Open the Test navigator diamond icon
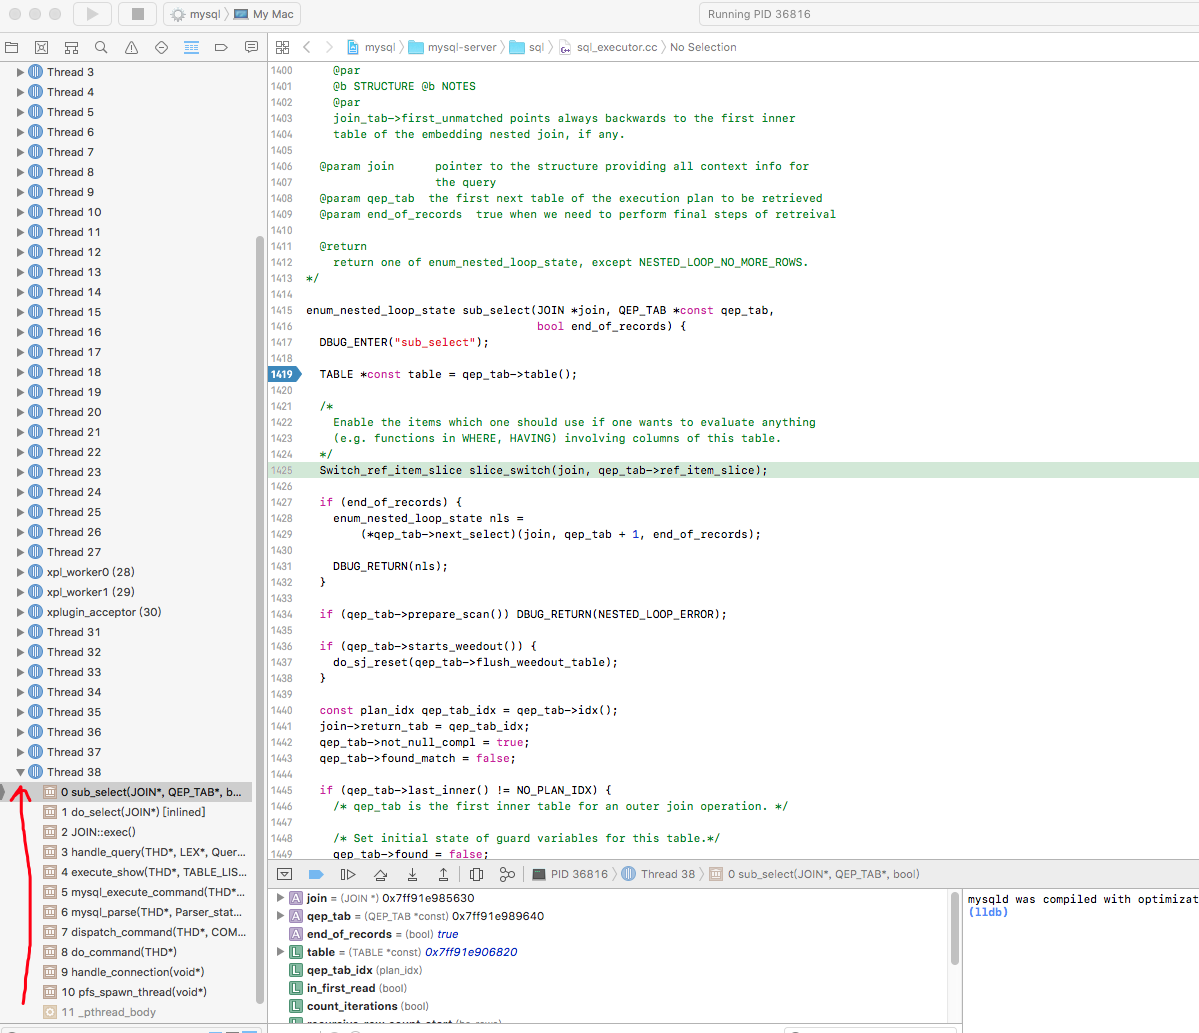This screenshot has height=1033, width=1199. pyautogui.click(x=161, y=47)
